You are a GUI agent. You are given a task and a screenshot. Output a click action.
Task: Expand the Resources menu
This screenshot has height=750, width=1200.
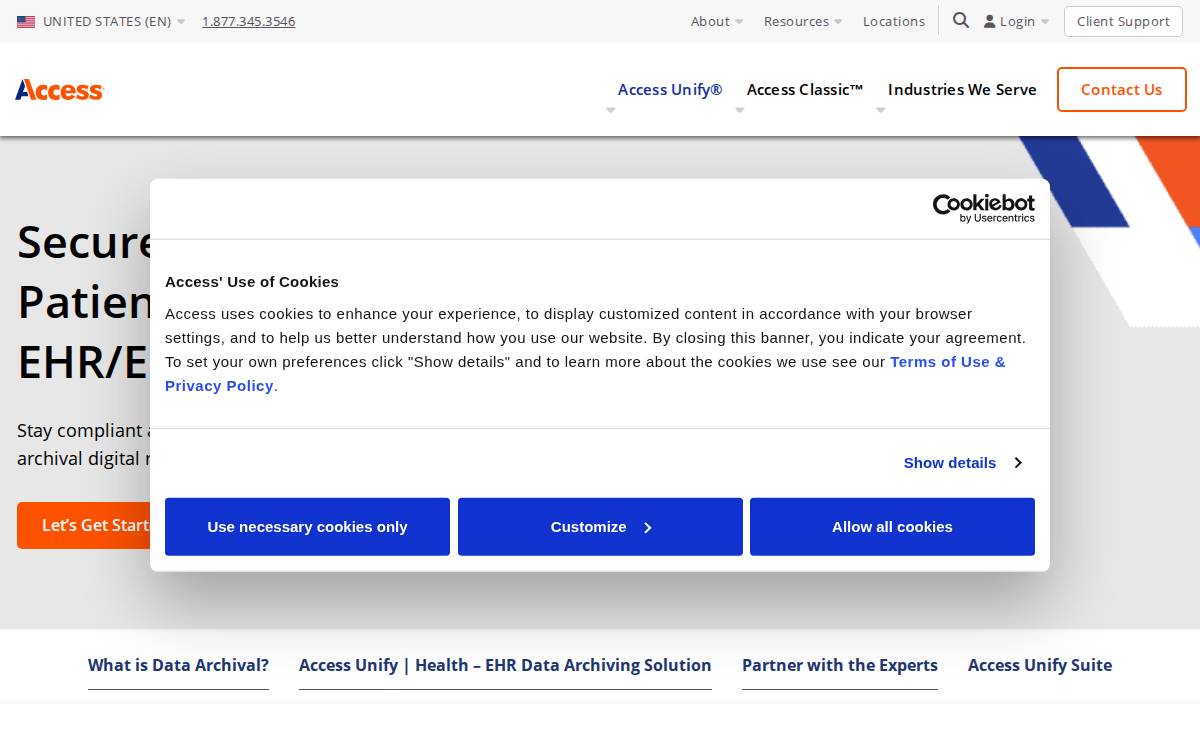tap(803, 21)
